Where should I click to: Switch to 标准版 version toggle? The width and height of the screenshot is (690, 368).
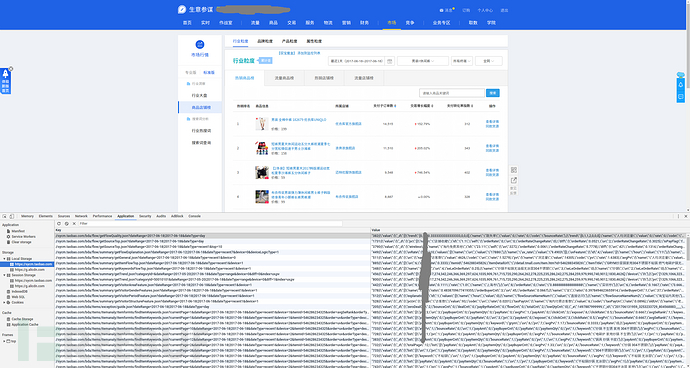(209, 72)
